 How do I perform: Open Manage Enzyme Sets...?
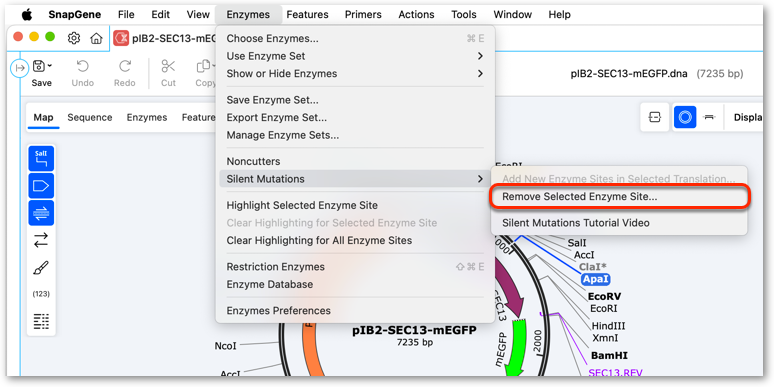point(355,135)
